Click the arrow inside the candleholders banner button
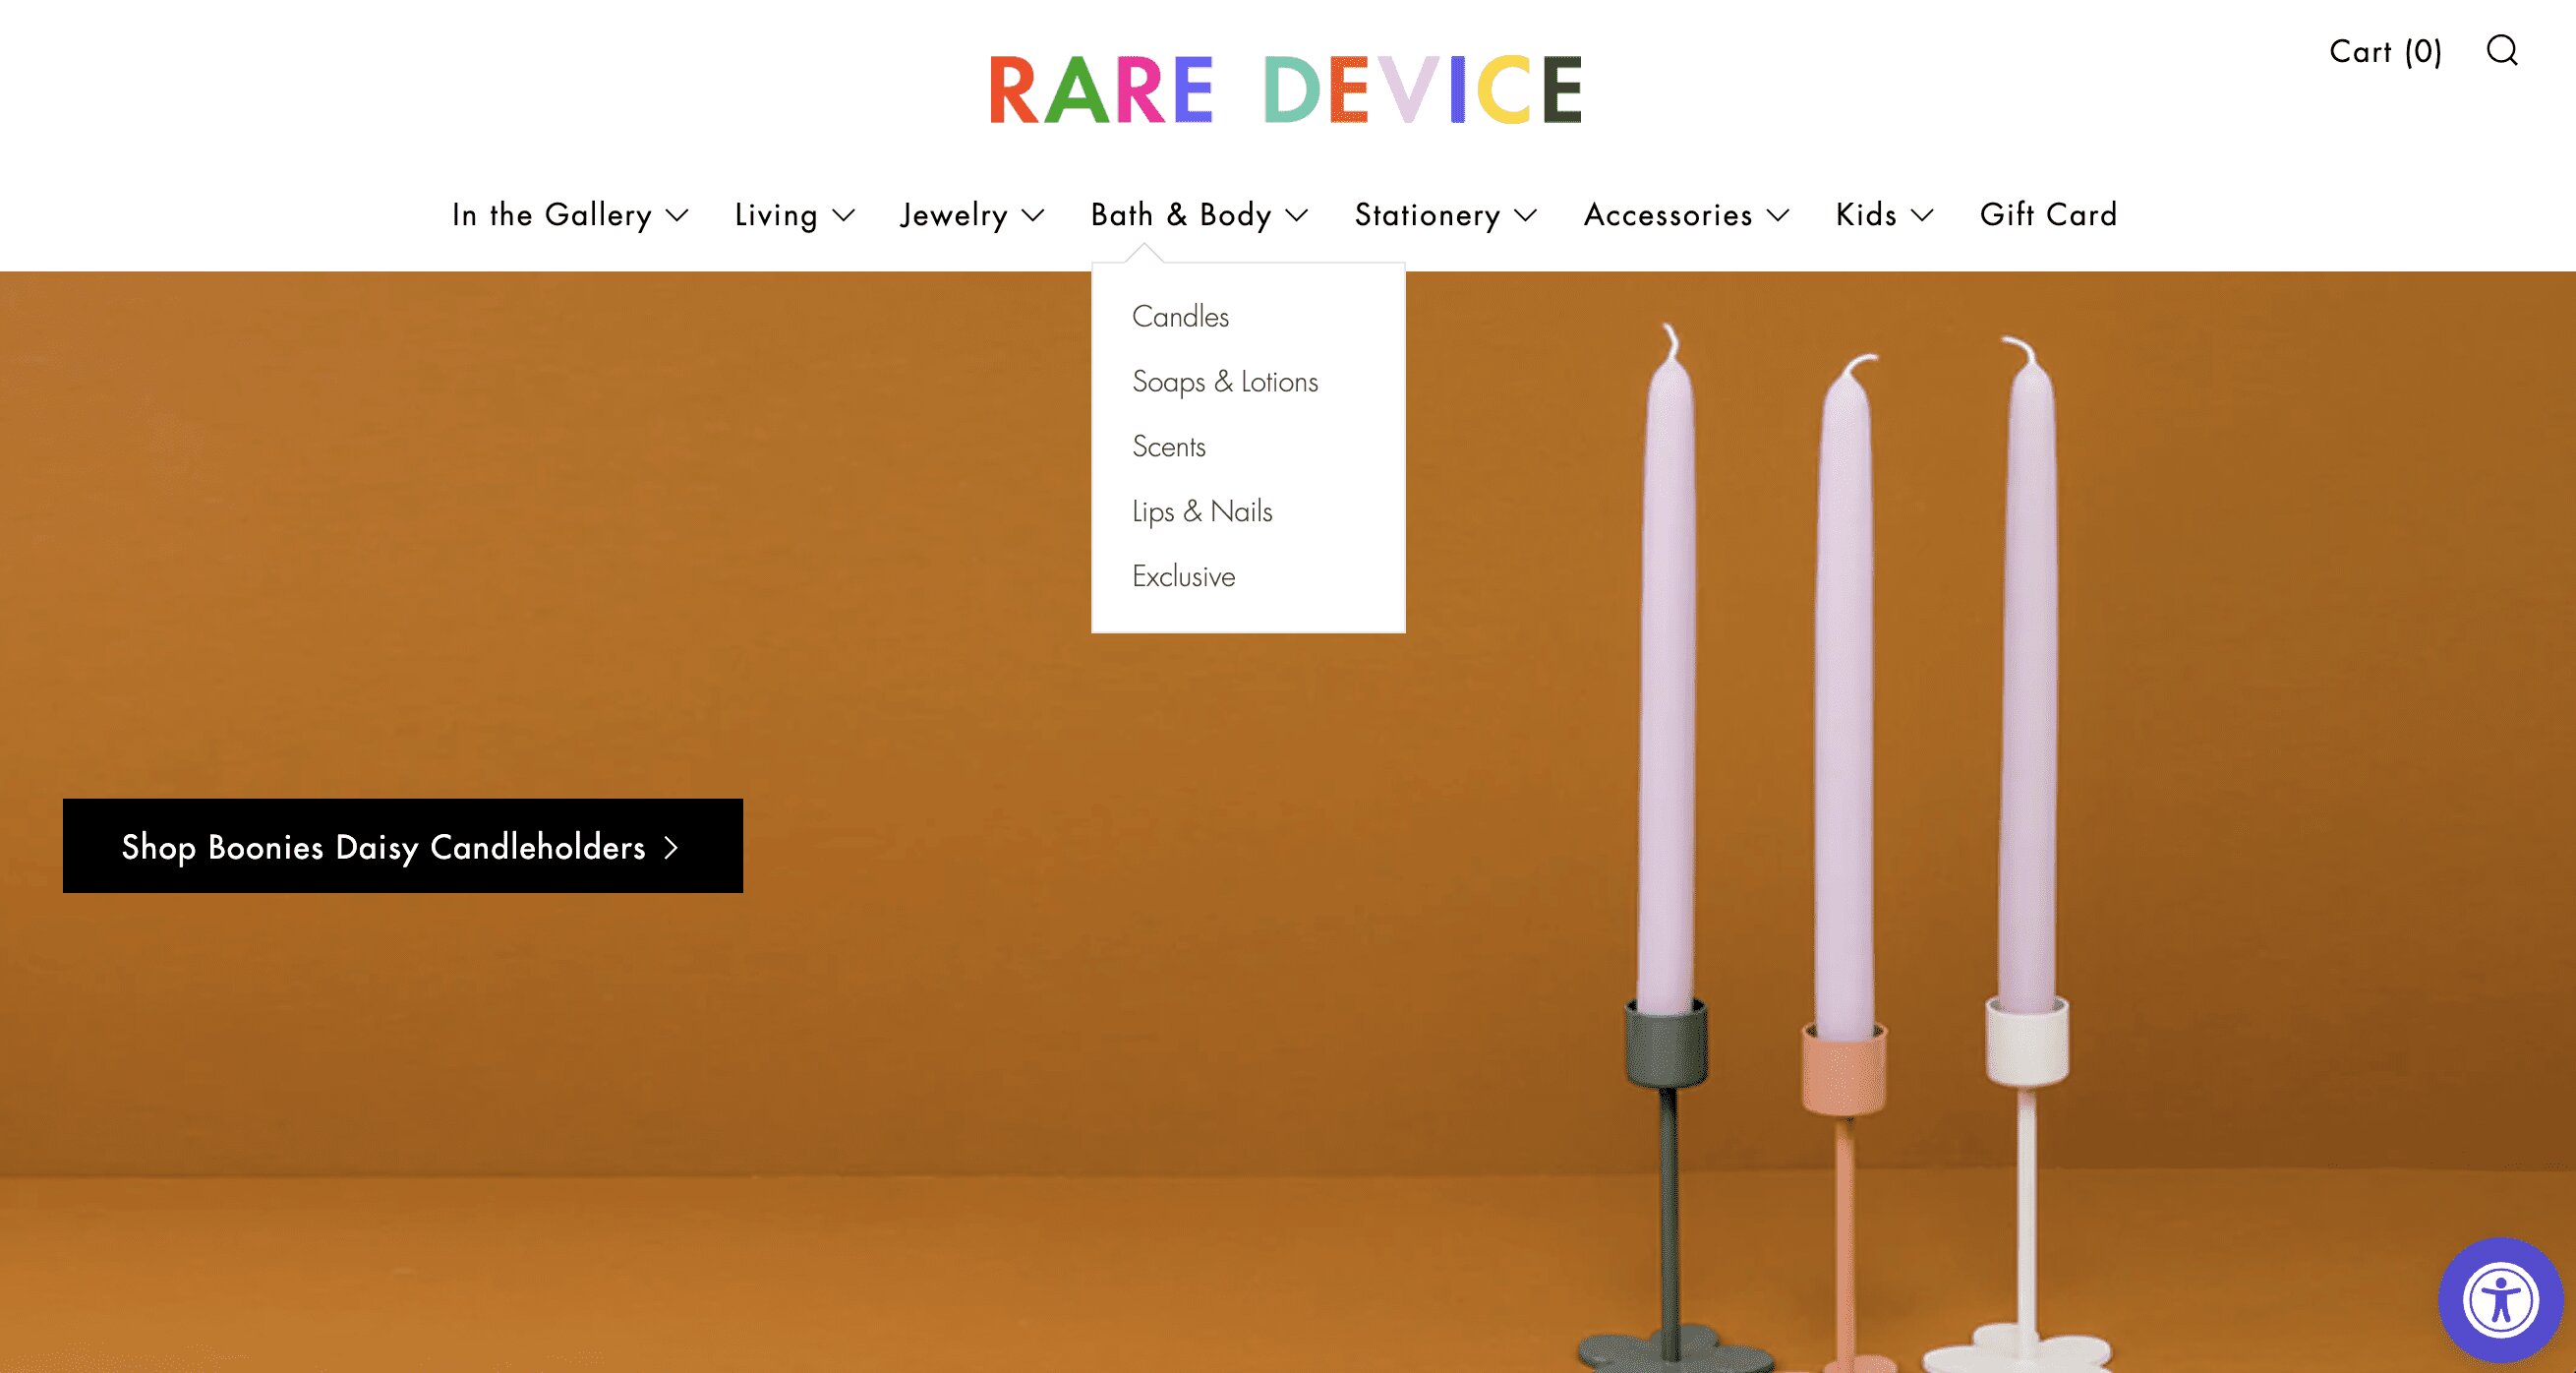 coord(672,848)
